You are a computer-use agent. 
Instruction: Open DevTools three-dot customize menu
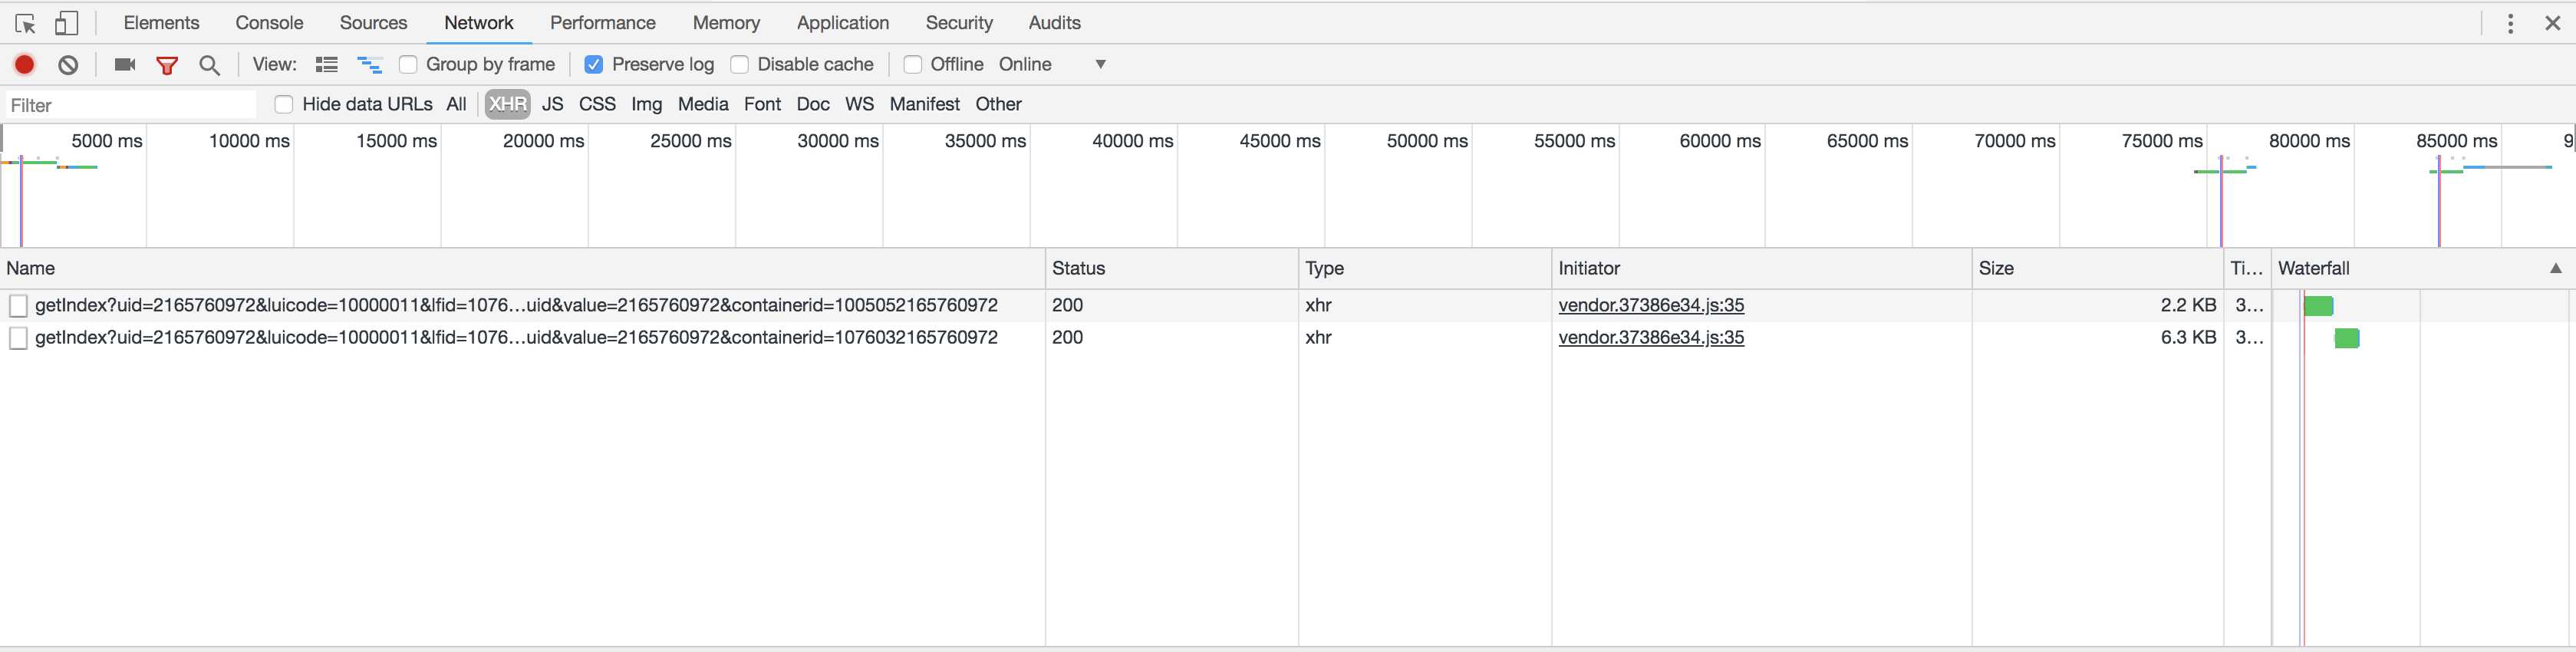[x=2510, y=23]
